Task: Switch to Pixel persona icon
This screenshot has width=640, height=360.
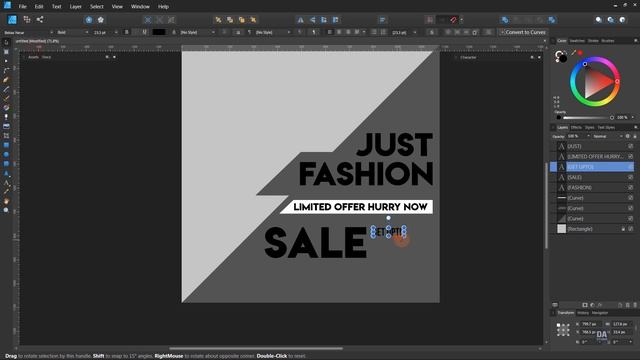Action: (27, 20)
